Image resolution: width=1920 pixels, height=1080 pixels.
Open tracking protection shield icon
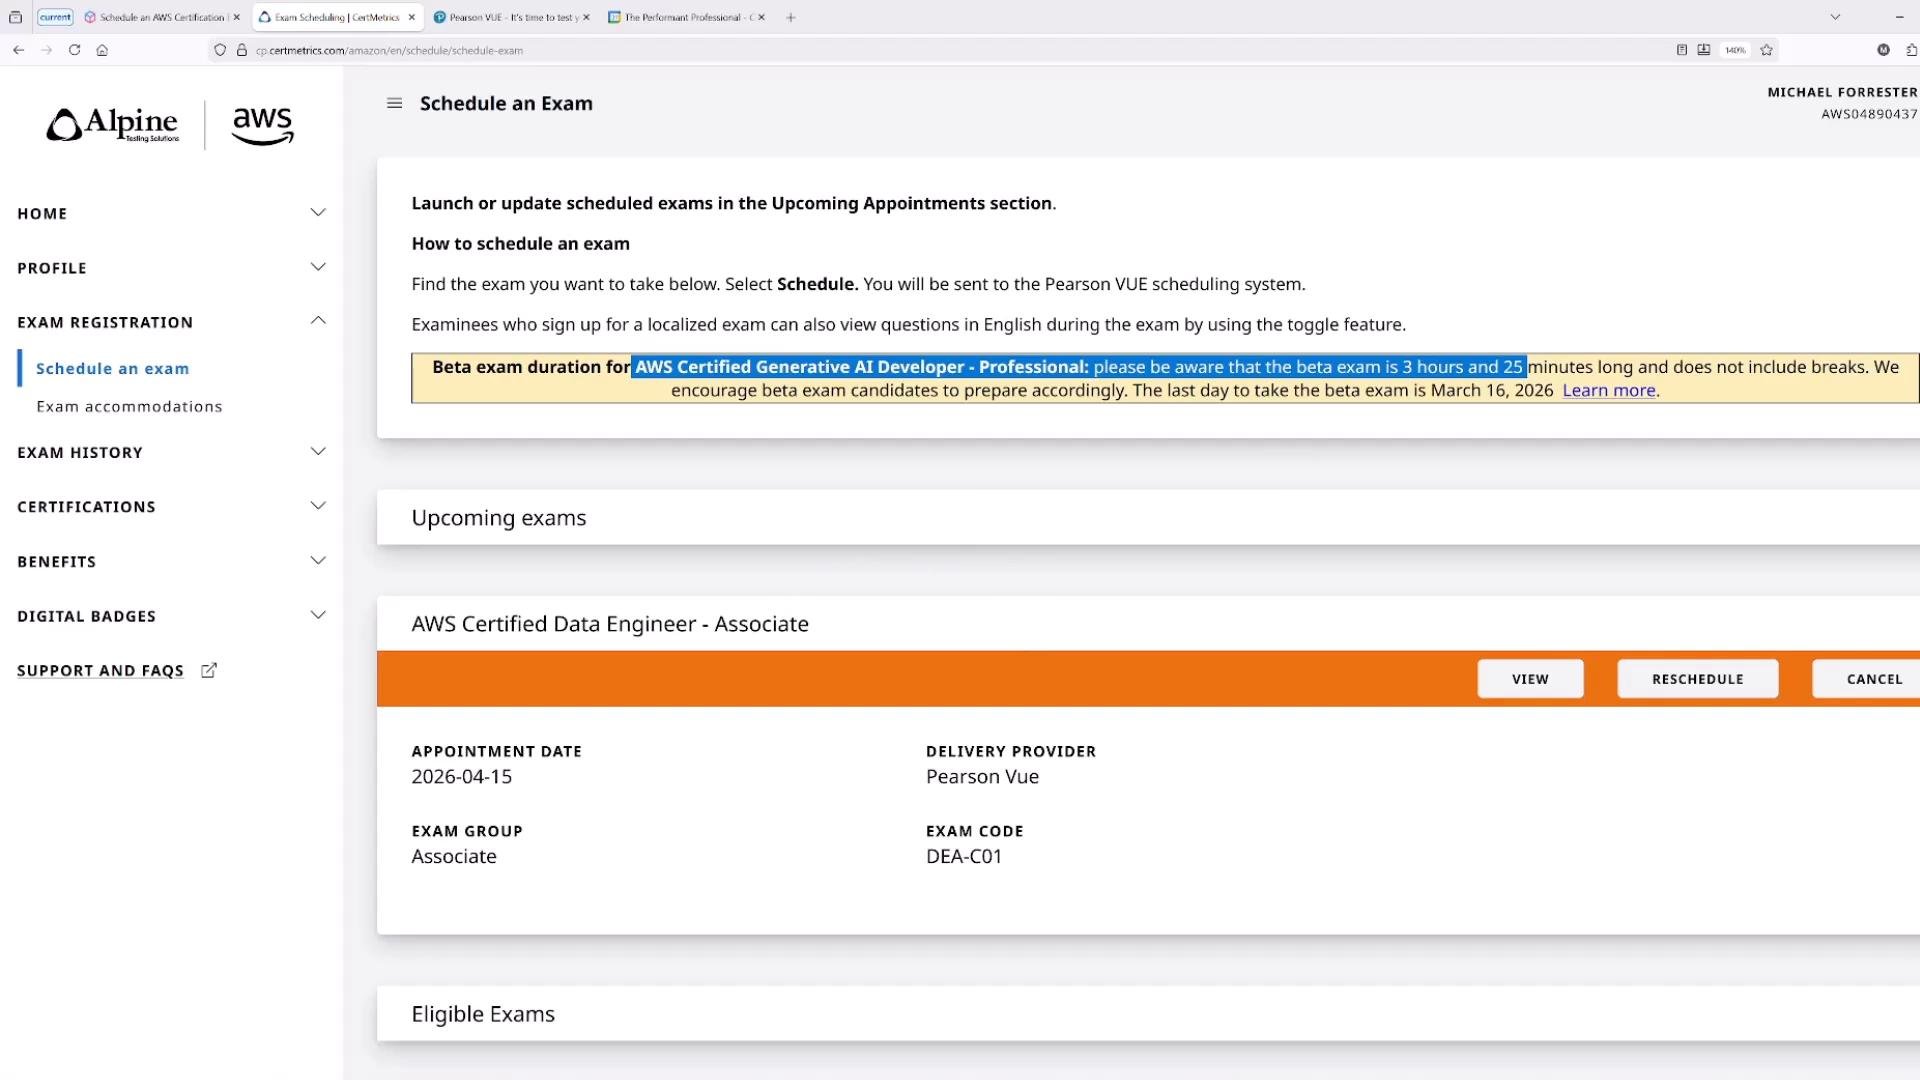pyautogui.click(x=220, y=50)
